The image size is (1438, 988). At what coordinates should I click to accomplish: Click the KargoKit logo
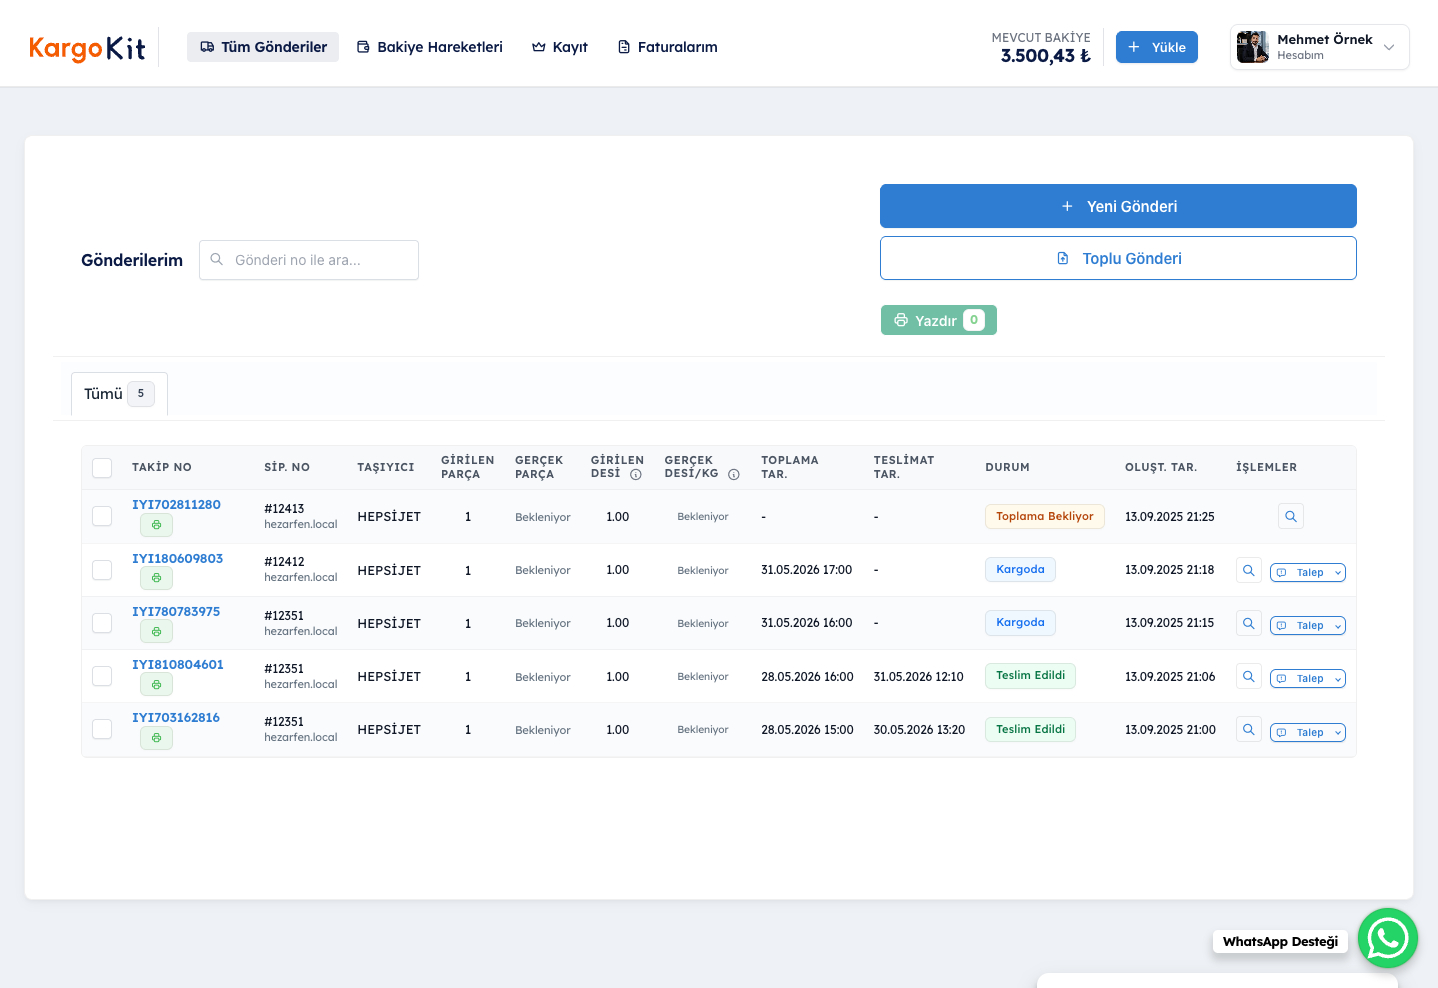(x=87, y=48)
